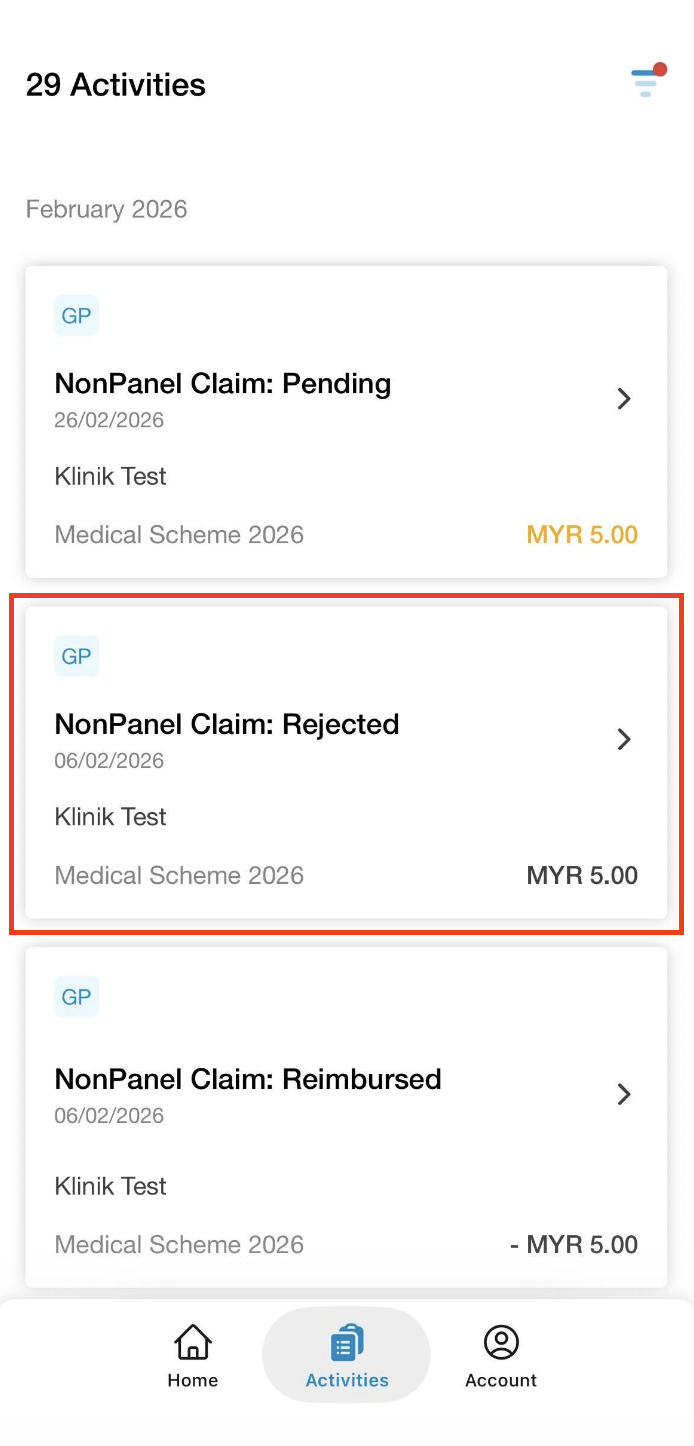Screen dimensions: 694x1446
Task: Switch to the Account tab label
Action: pyautogui.click(x=501, y=1380)
